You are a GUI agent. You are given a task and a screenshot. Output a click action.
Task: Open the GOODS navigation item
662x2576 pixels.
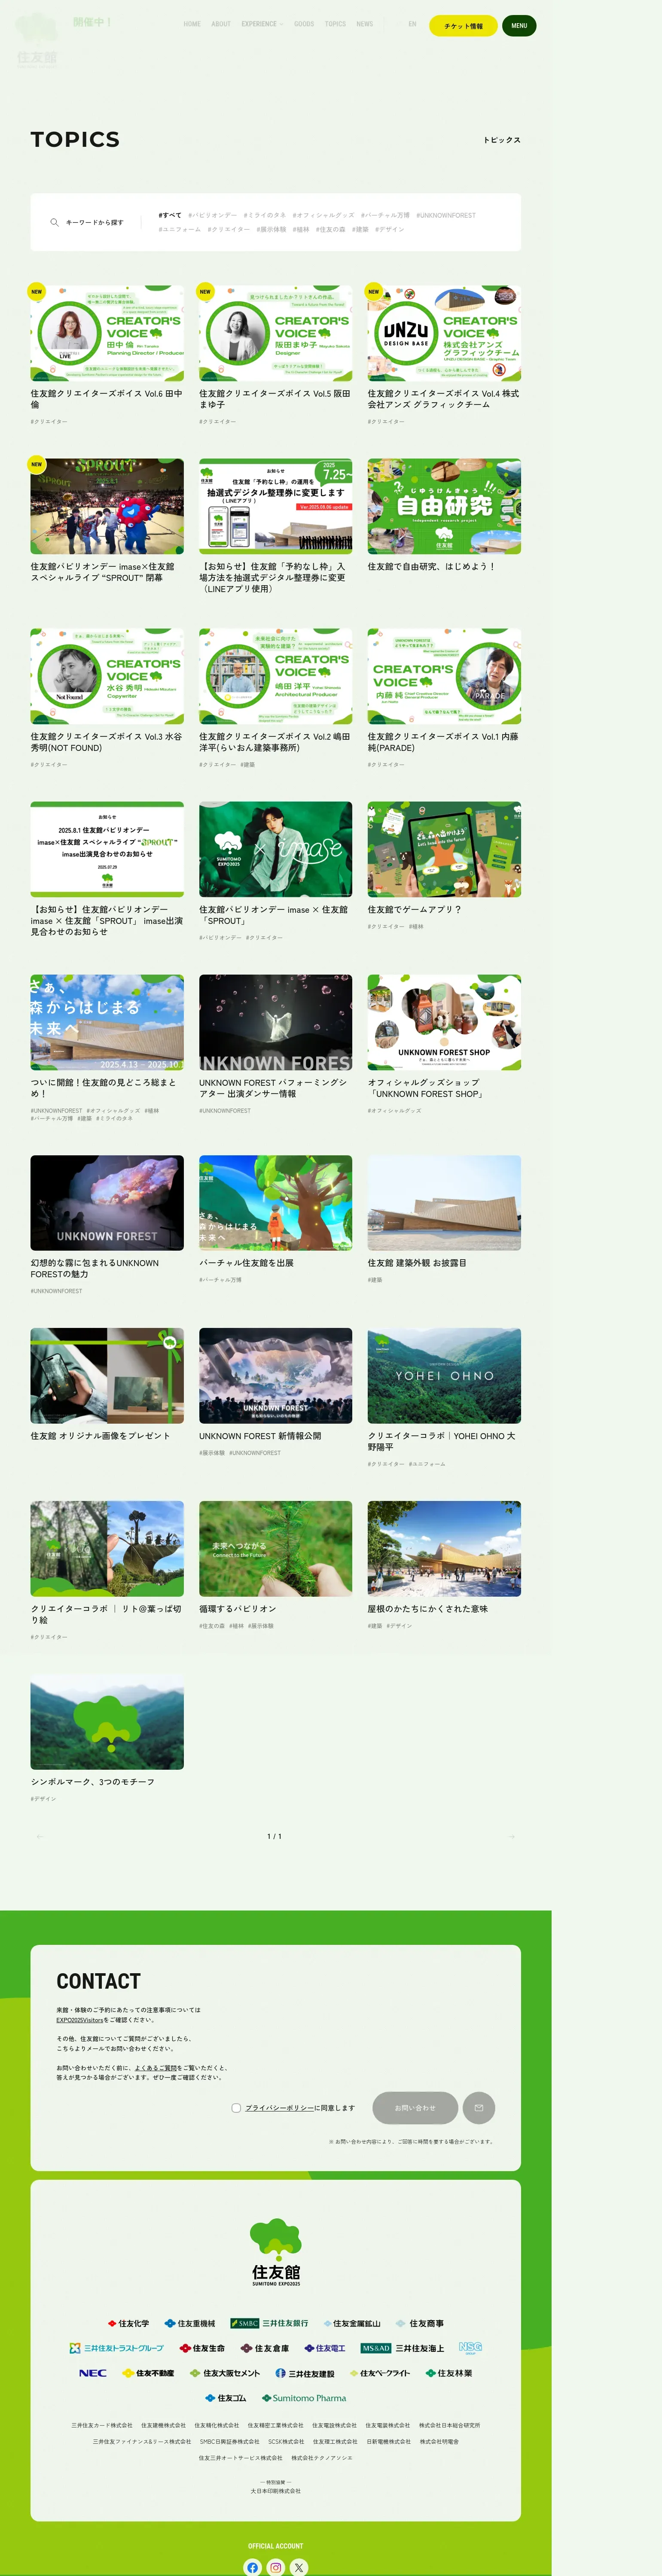tap(304, 24)
